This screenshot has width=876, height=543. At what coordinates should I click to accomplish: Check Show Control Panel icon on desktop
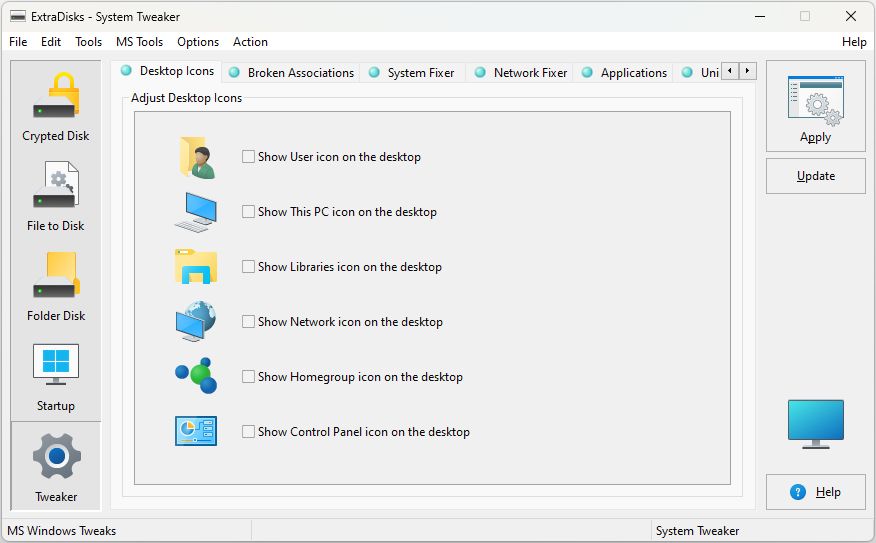coord(249,432)
